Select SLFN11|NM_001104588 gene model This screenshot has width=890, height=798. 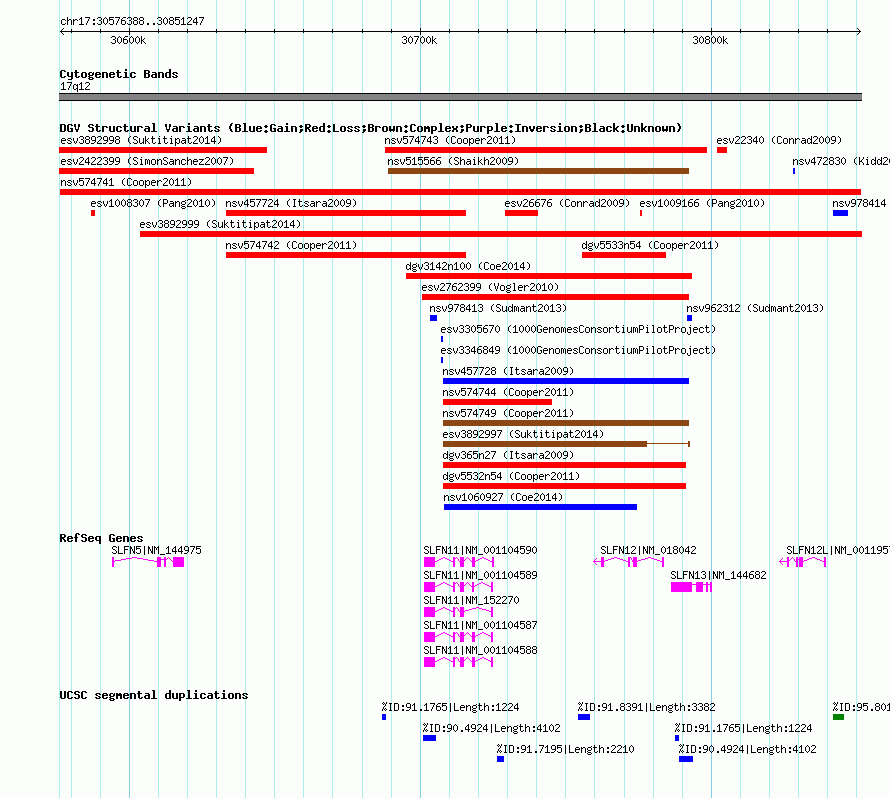459,662
